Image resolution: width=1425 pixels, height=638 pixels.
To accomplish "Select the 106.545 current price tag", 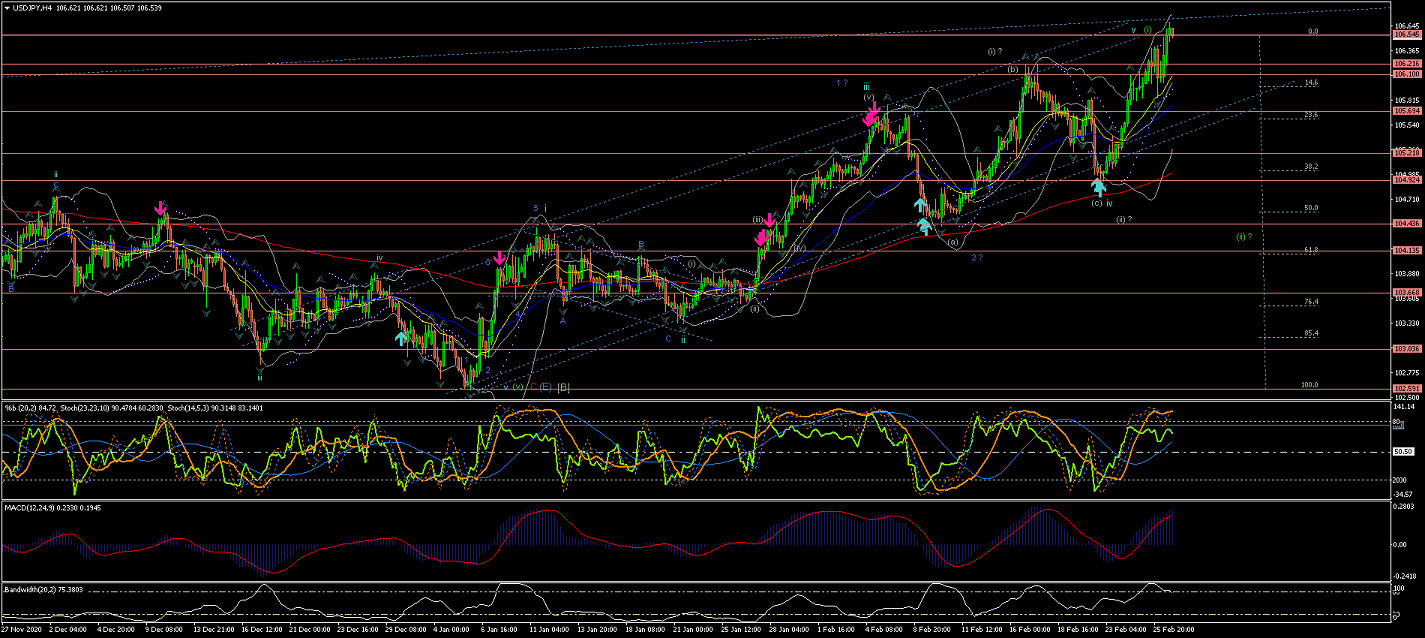I will 1406,35.
